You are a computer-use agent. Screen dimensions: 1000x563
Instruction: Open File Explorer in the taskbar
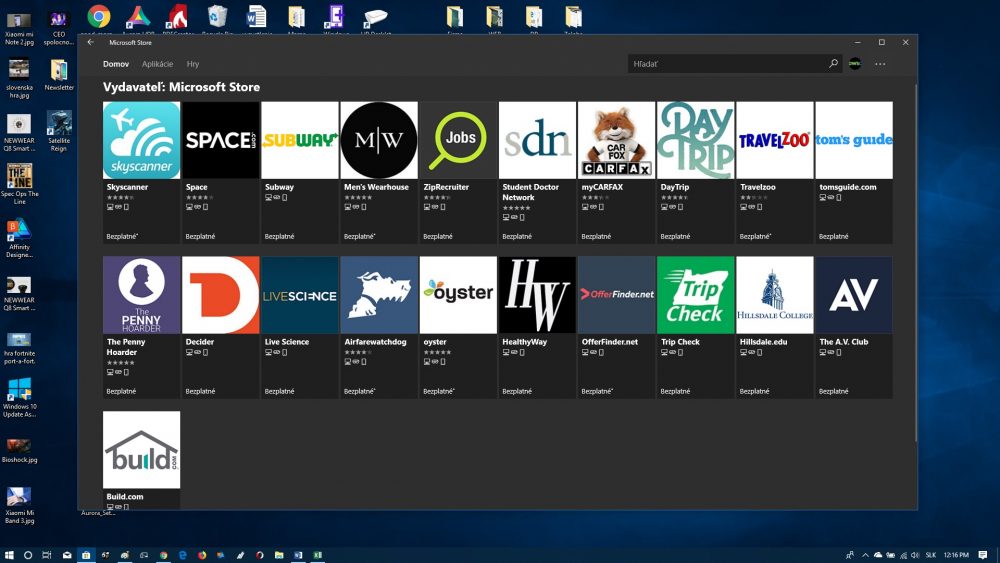[279, 555]
